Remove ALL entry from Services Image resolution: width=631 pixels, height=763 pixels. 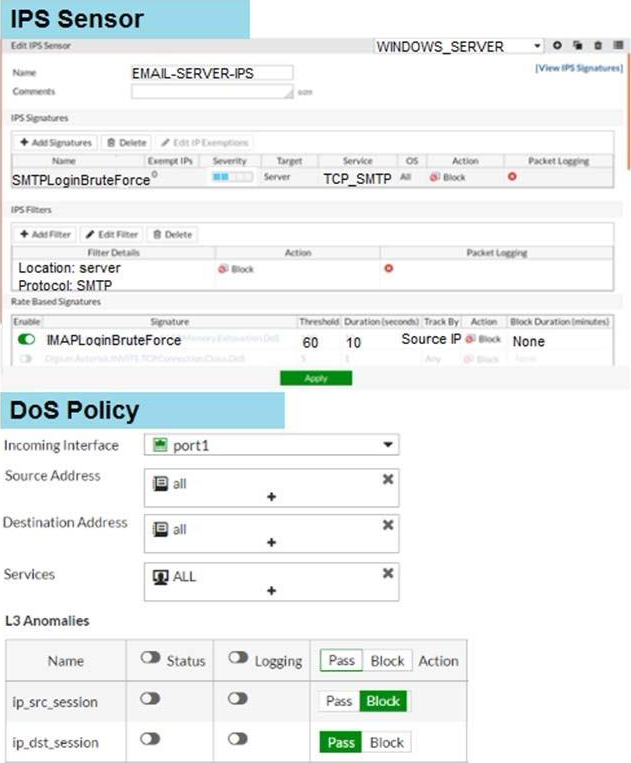(x=388, y=573)
